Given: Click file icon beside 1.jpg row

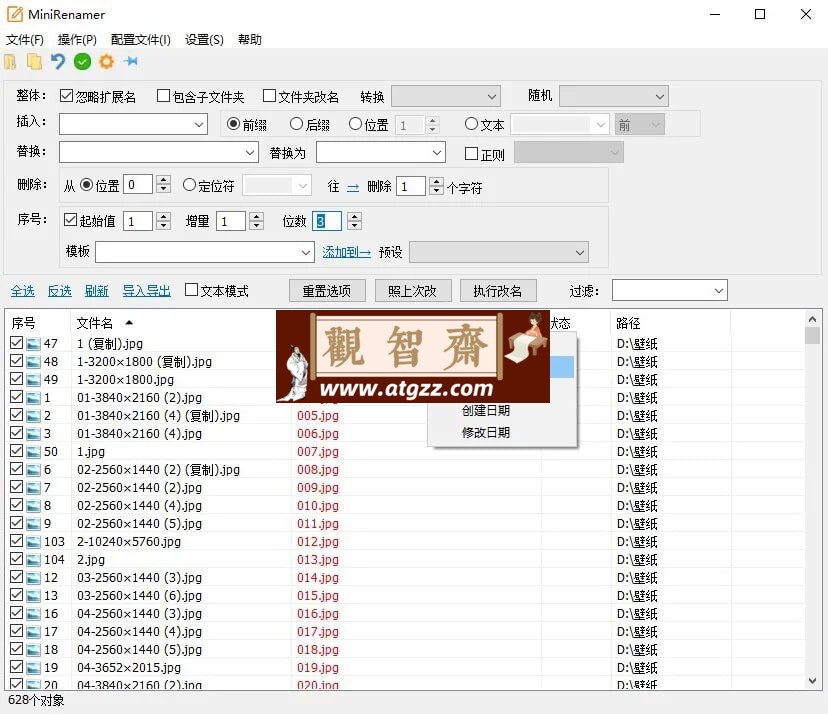Looking at the screenshot, I should (x=33, y=452).
